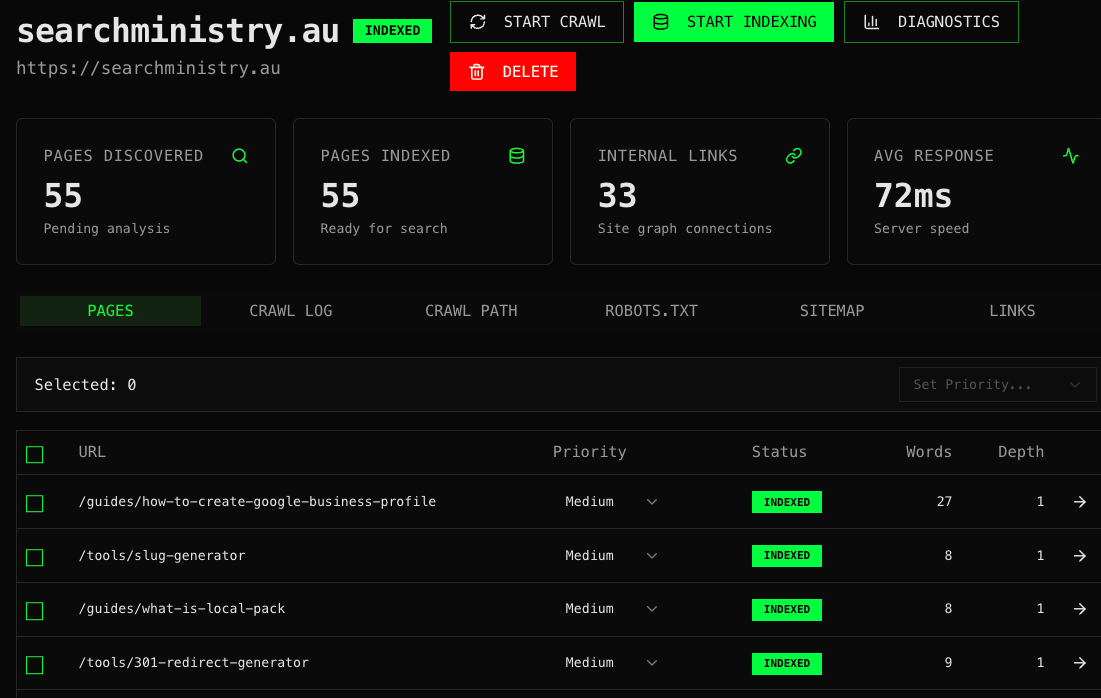The height and width of the screenshot is (698, 1101).
Task: Click the Status column header
Action: click(x=779, y=452)
